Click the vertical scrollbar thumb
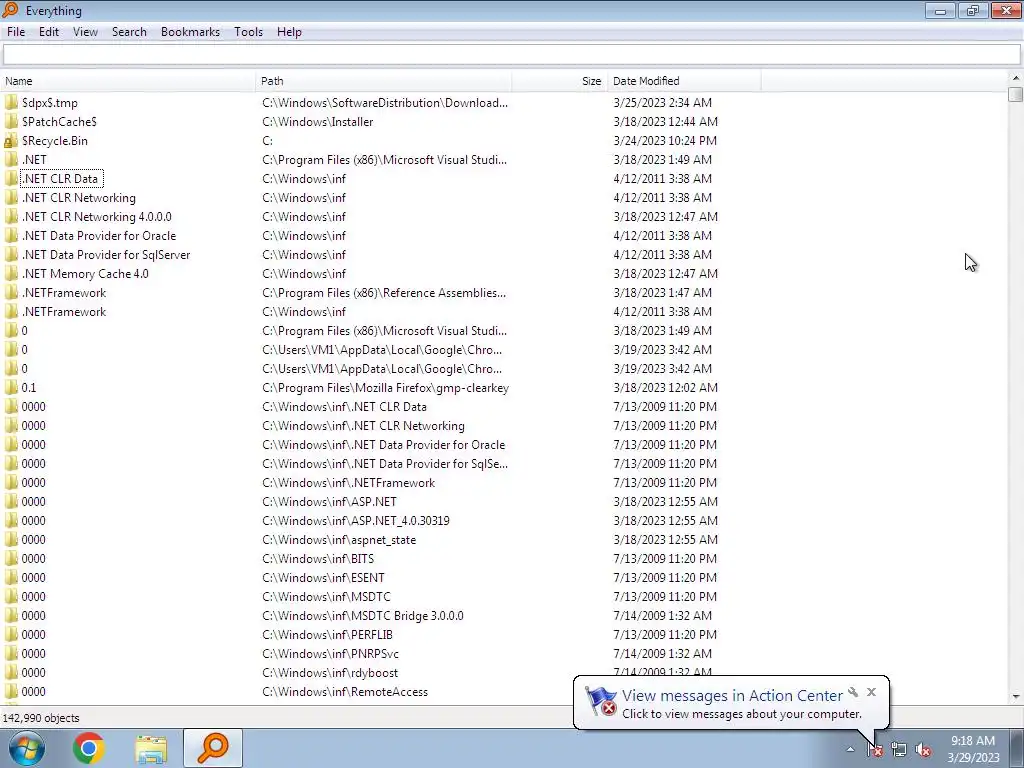Screen dimensions: 1024x768 (1015, 94)
